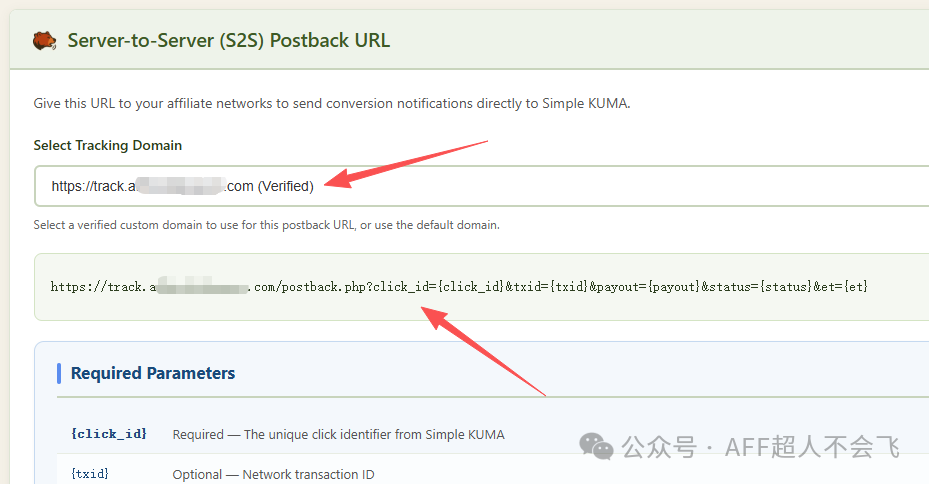
Task: Click the {click_id} parameter name
Action: [x=109, y=434]
